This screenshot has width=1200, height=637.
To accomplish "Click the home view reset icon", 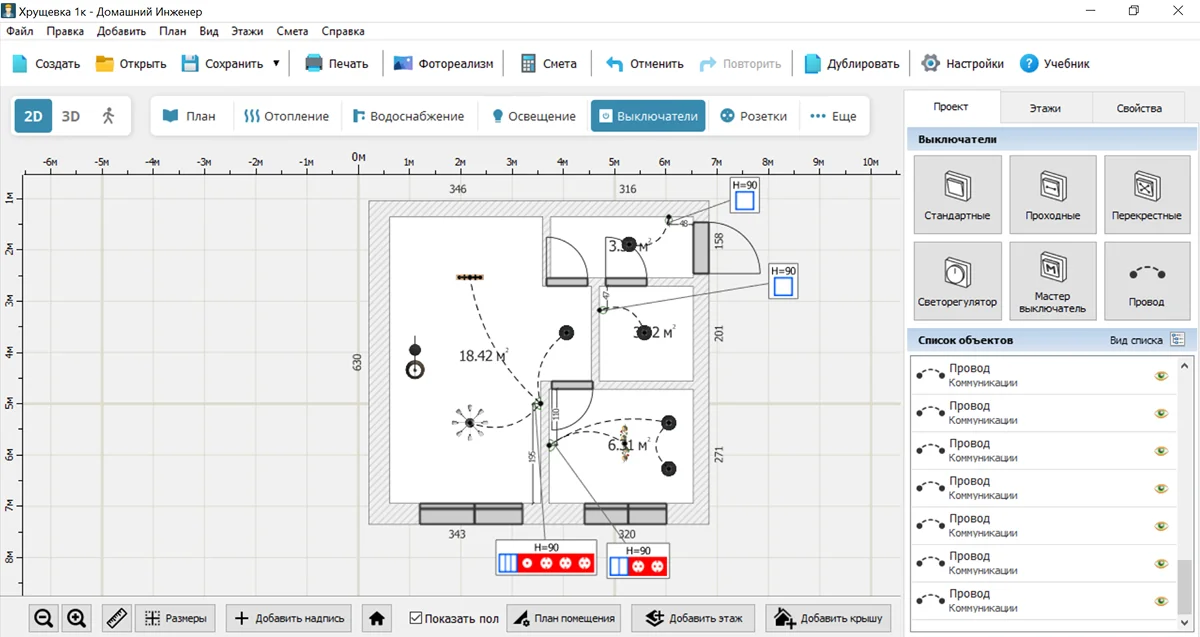I will point(377,618).
